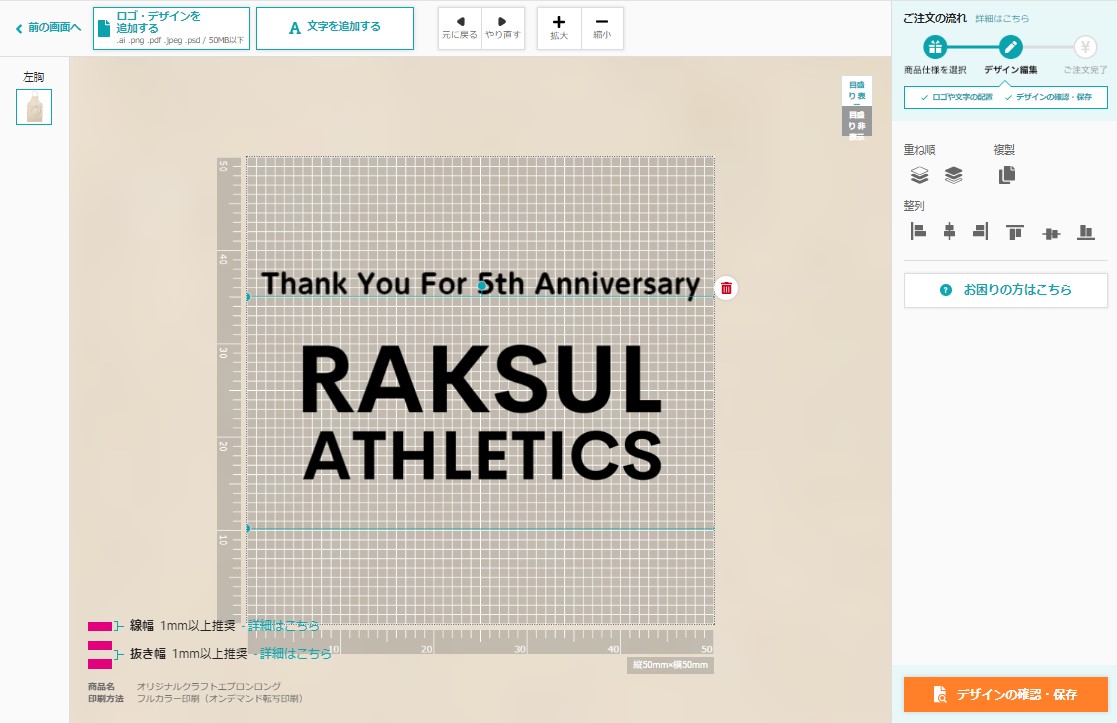Open the 詳細はこちら link for 抜き幅
1117x723 pixels.
(296, 653)
